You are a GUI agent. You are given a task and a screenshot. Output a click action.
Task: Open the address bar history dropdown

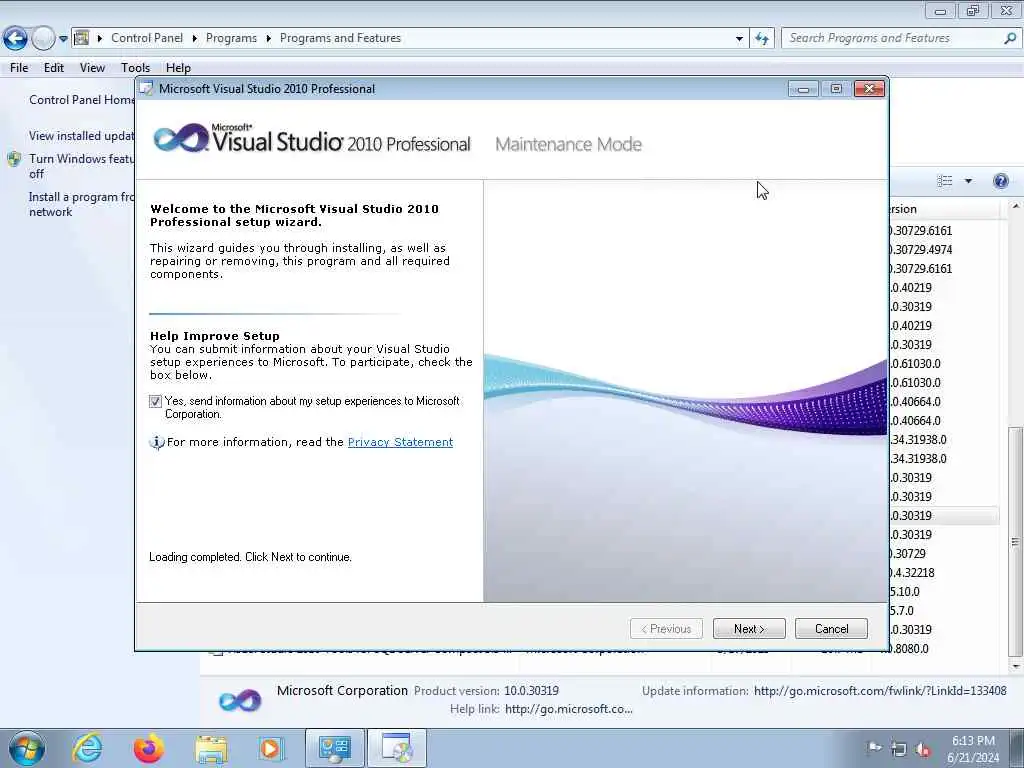tap(739, 39)
